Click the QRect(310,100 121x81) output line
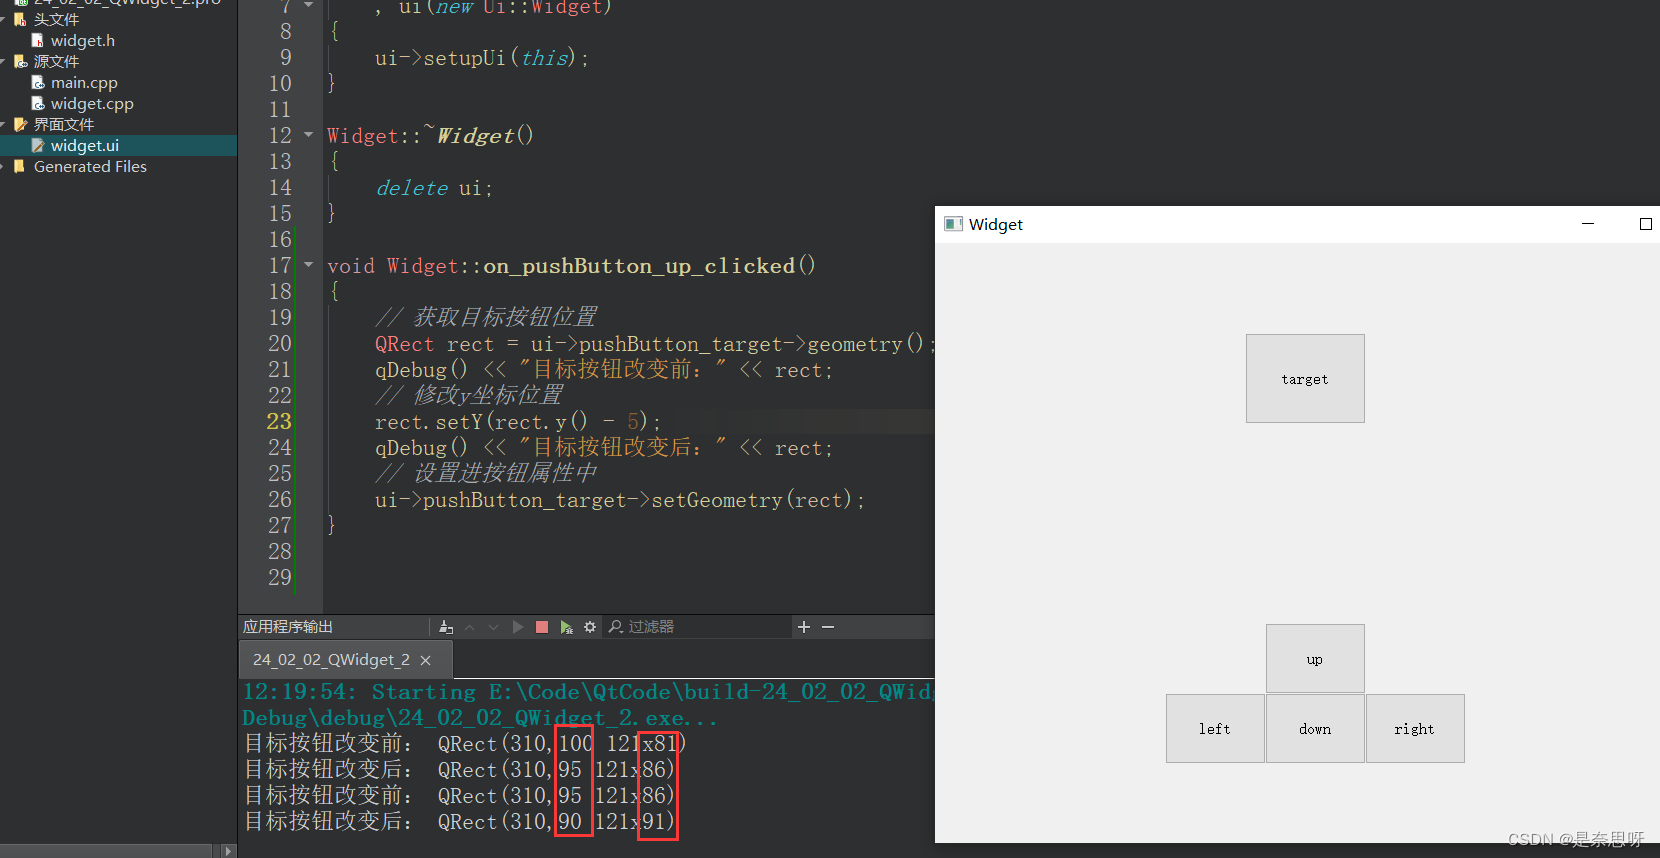Screen dimensions: 1660x858 [466, 744]
